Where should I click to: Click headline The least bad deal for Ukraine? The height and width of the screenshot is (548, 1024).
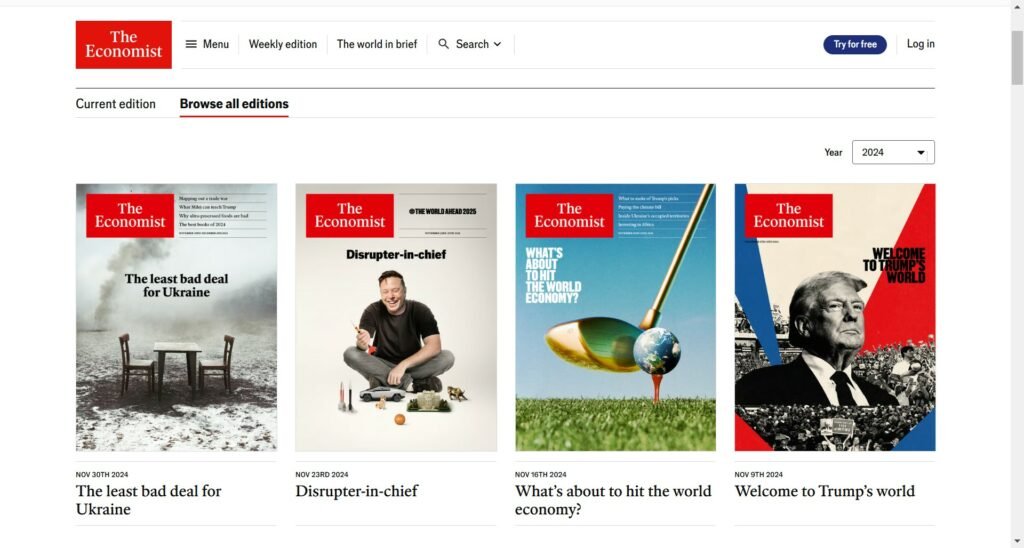pos(148,500)
